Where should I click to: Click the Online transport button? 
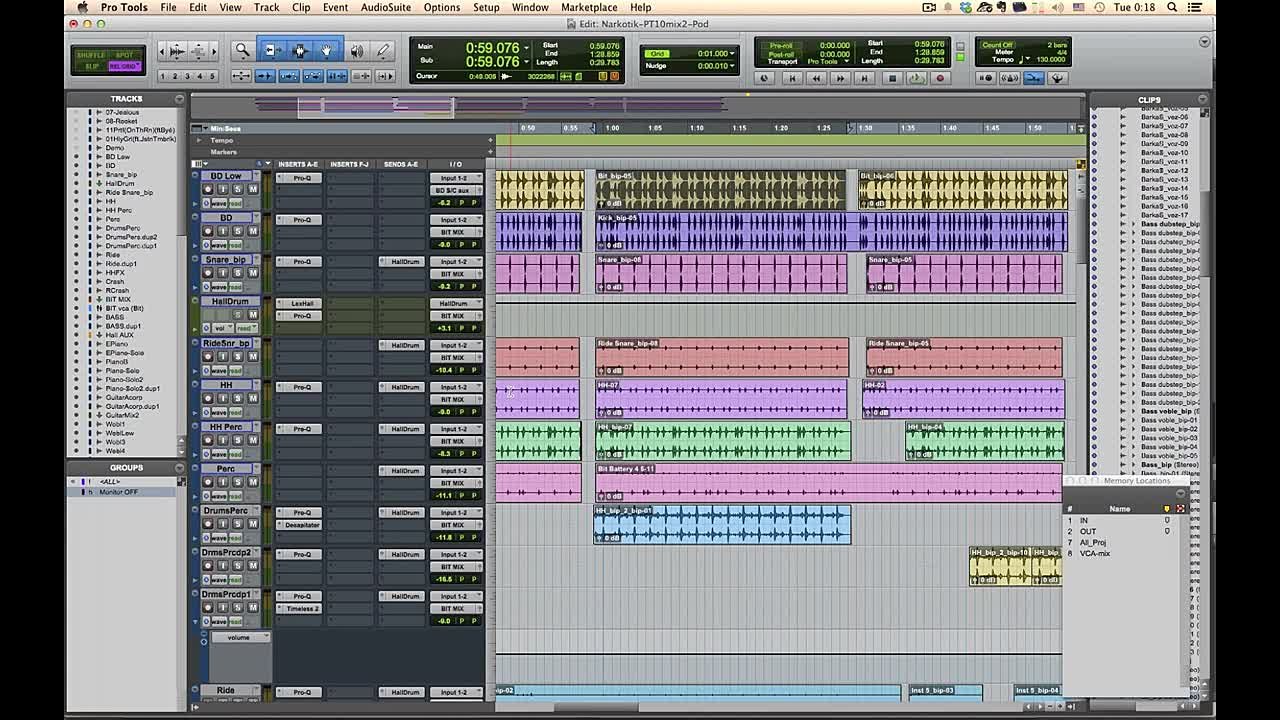click(765, 78)
